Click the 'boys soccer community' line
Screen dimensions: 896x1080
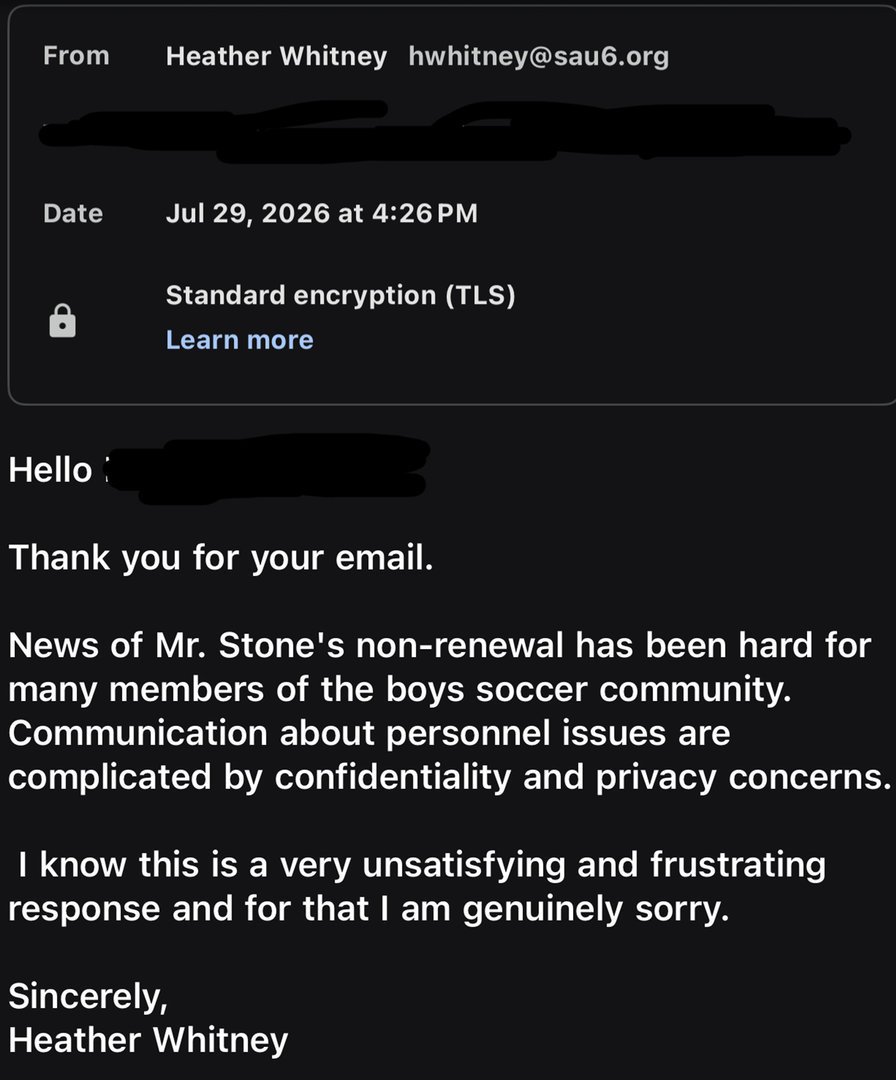click(400, 689)
